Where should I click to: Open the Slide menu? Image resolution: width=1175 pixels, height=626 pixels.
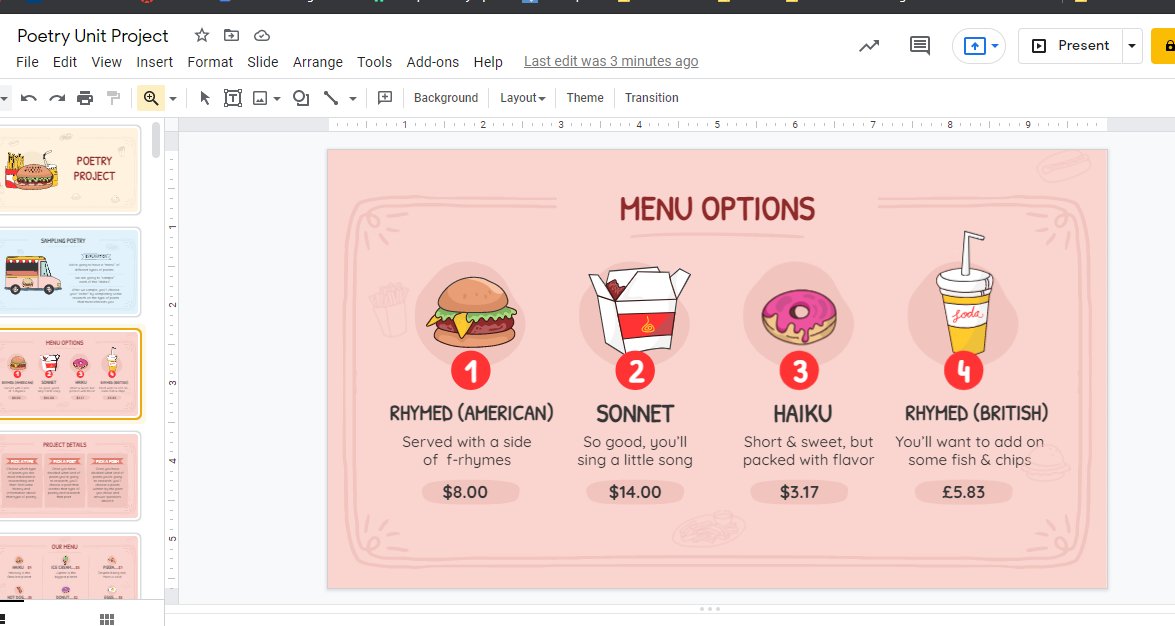pos(263,62)
